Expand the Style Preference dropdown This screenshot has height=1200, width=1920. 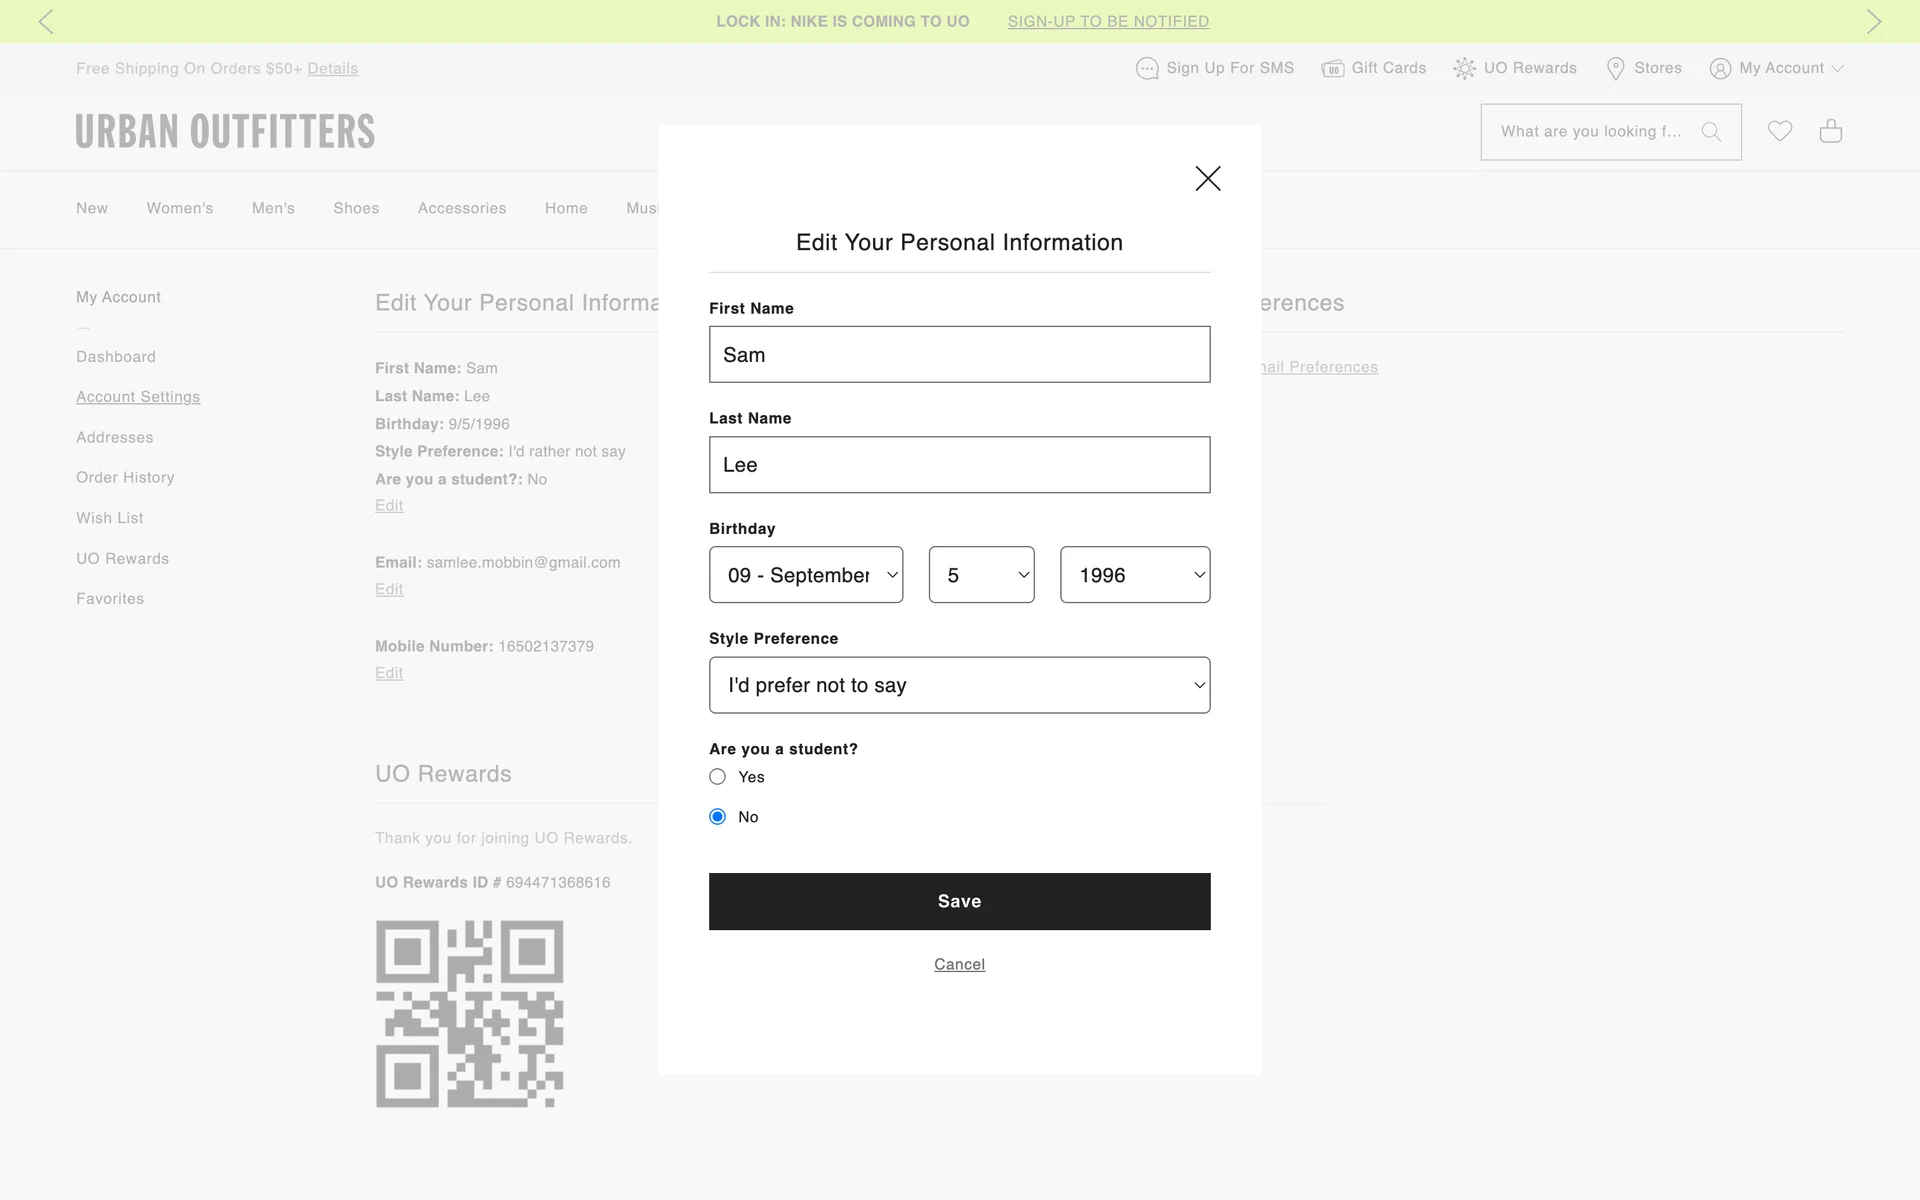click(959, 685)
